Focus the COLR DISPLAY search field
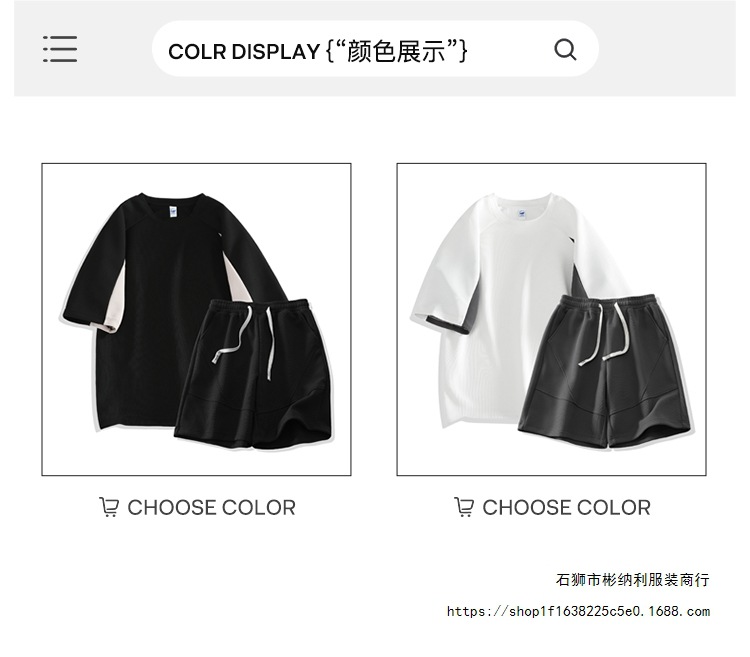Screen dimensions: 750x657 375,49
